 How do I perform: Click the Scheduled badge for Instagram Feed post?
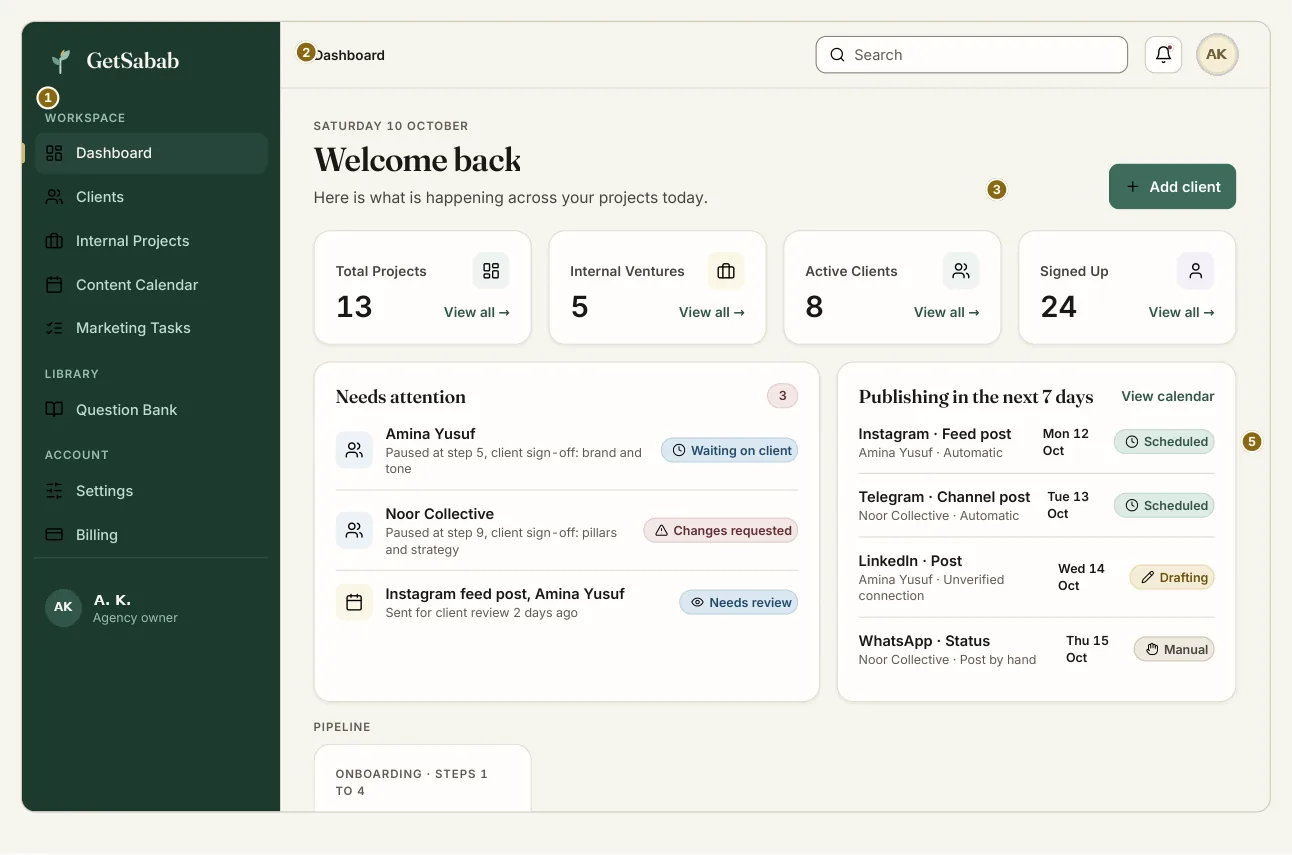click(1164, 441)
